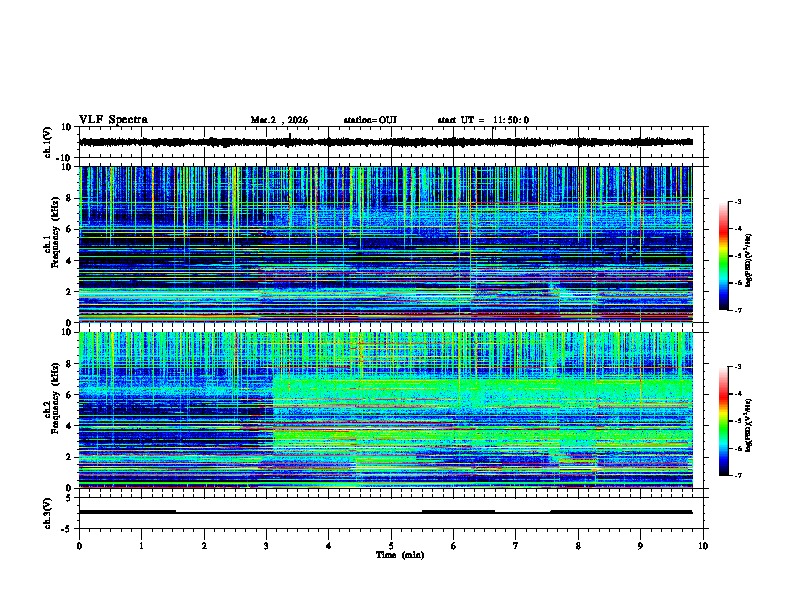
Task: Select the "start UT = 11:50:0" text
Action: [x=483, y=120]
